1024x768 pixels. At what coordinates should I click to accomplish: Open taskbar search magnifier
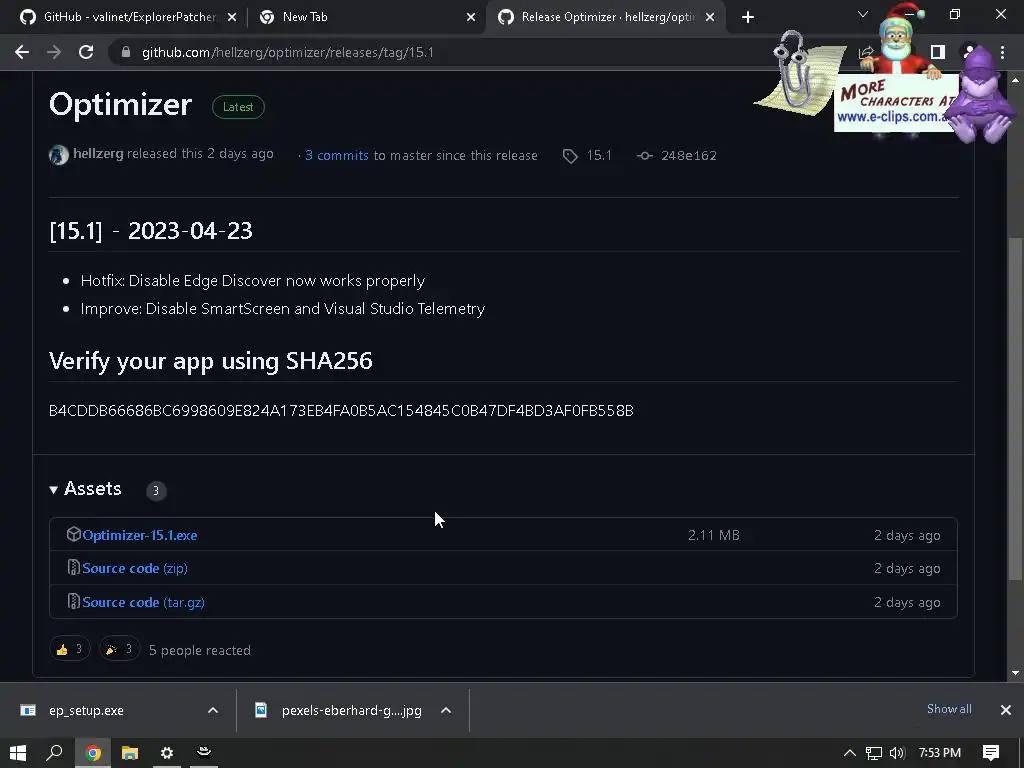pyautogui.click(x=54, y=753)
